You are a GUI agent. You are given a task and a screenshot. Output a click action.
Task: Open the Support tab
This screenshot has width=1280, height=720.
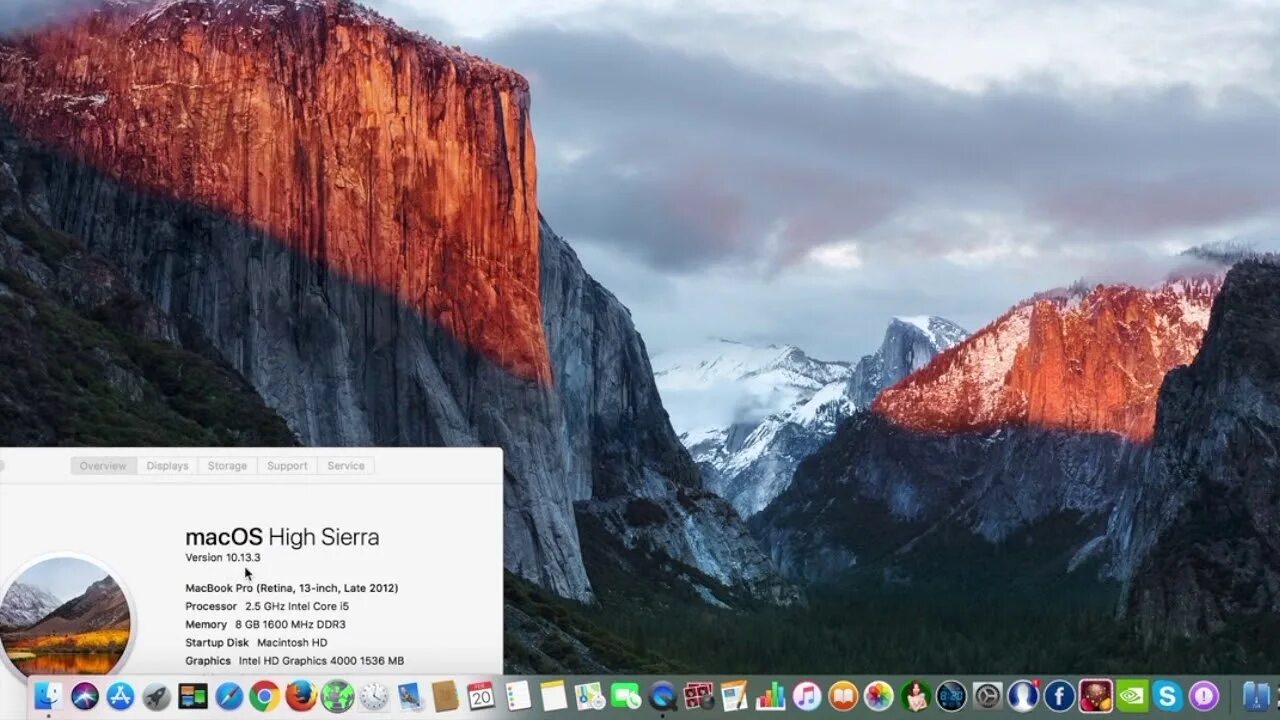(x=287, y=466)
